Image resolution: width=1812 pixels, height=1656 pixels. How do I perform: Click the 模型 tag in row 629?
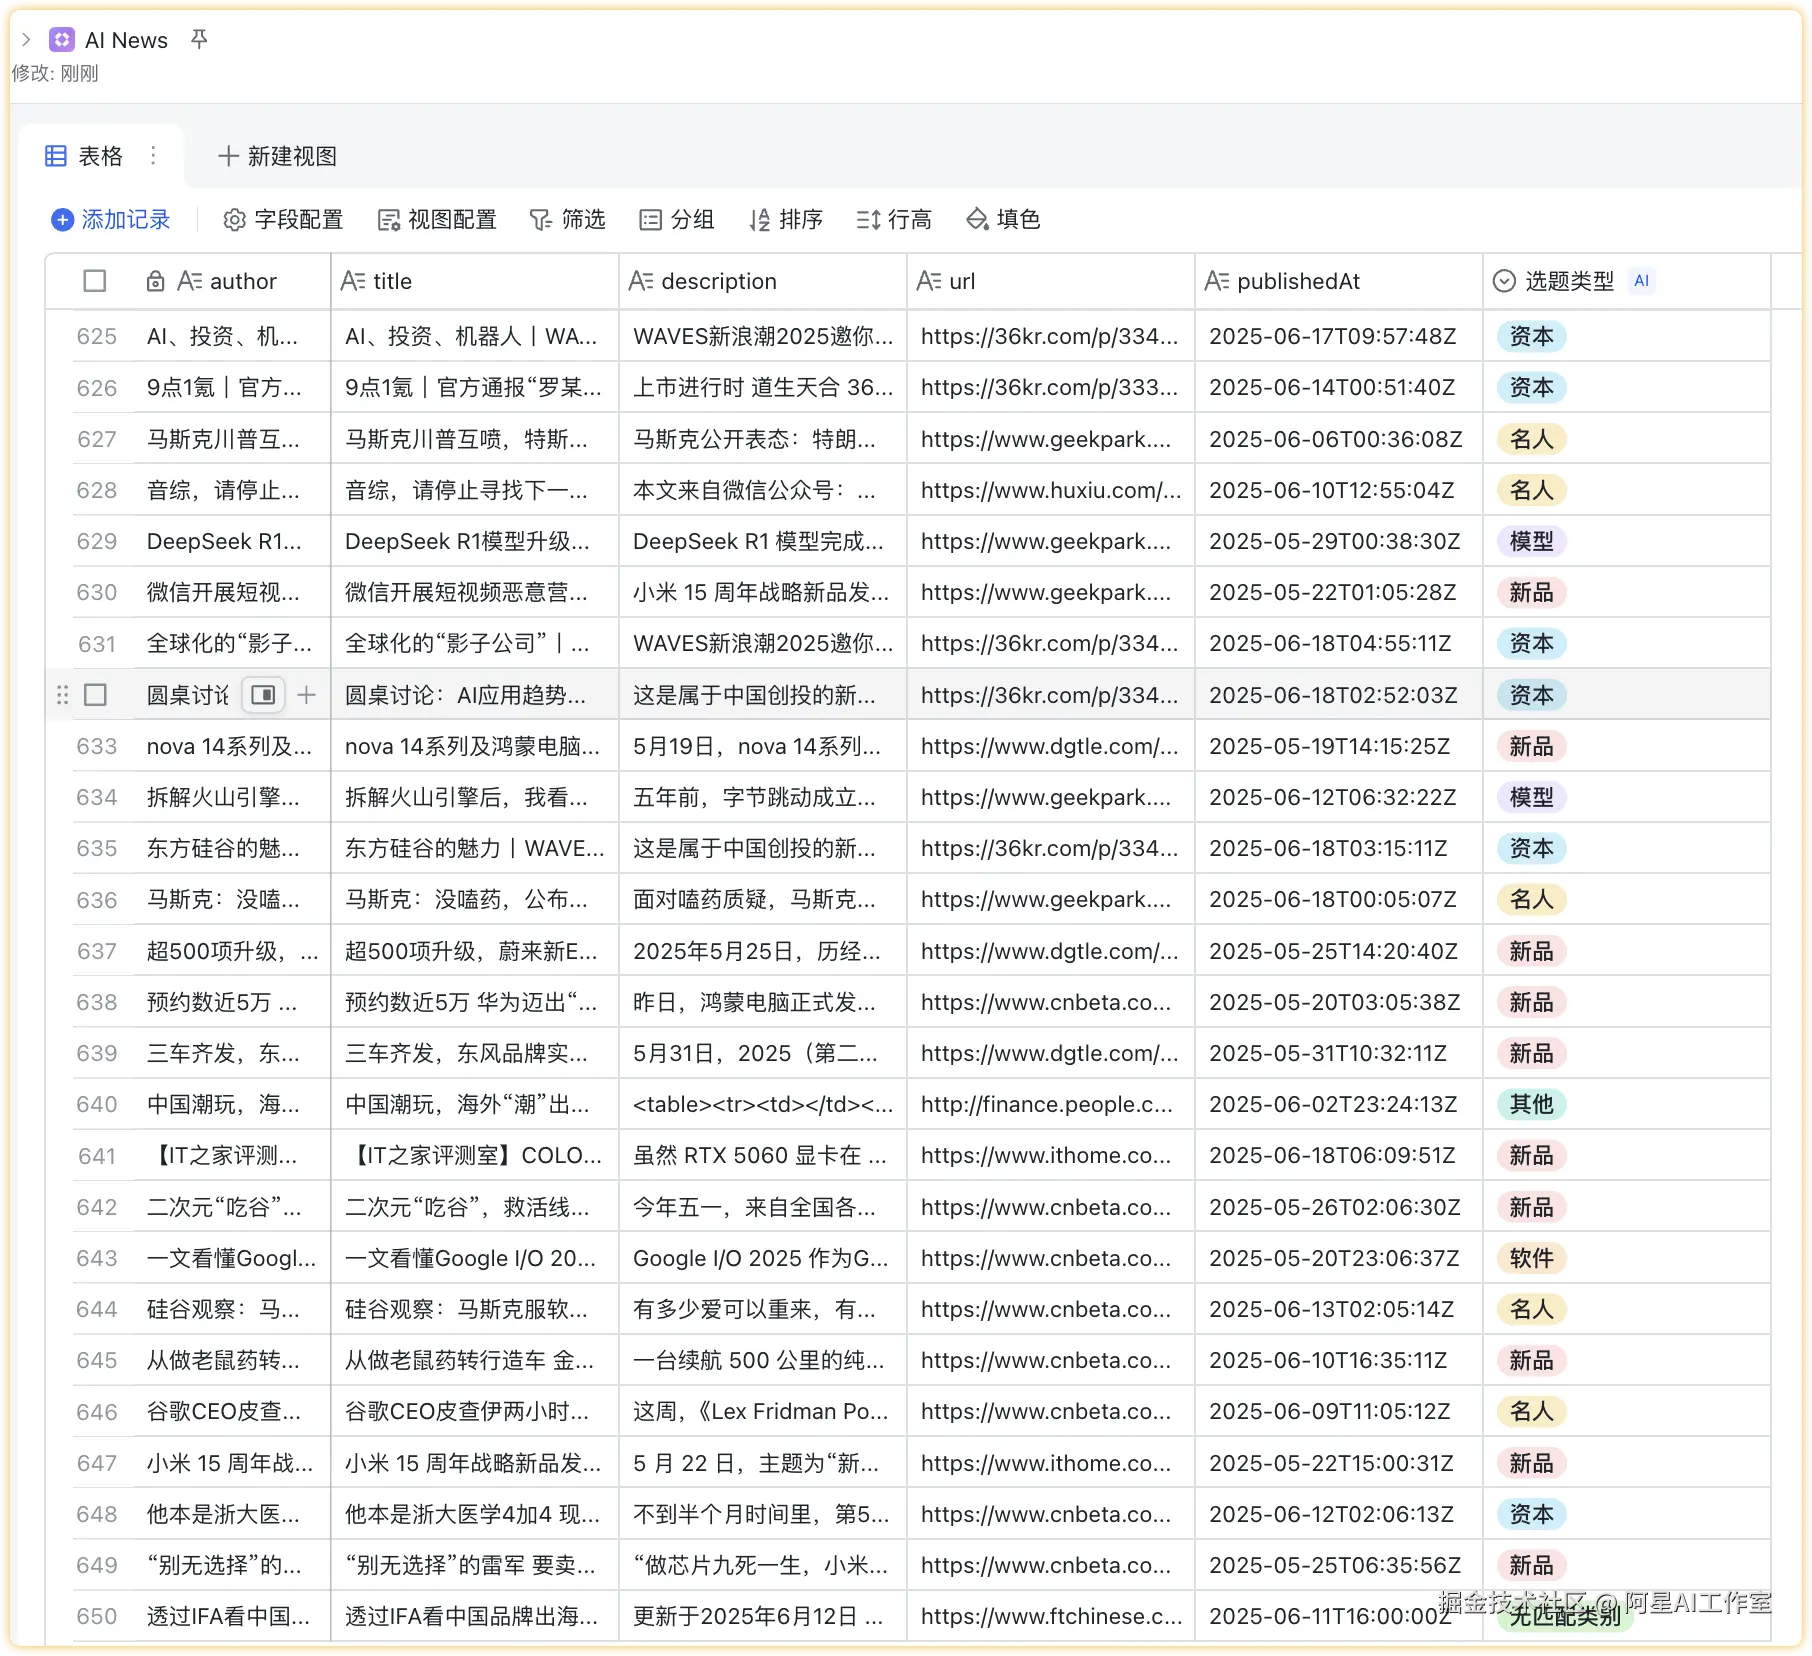click(1531, 541)
